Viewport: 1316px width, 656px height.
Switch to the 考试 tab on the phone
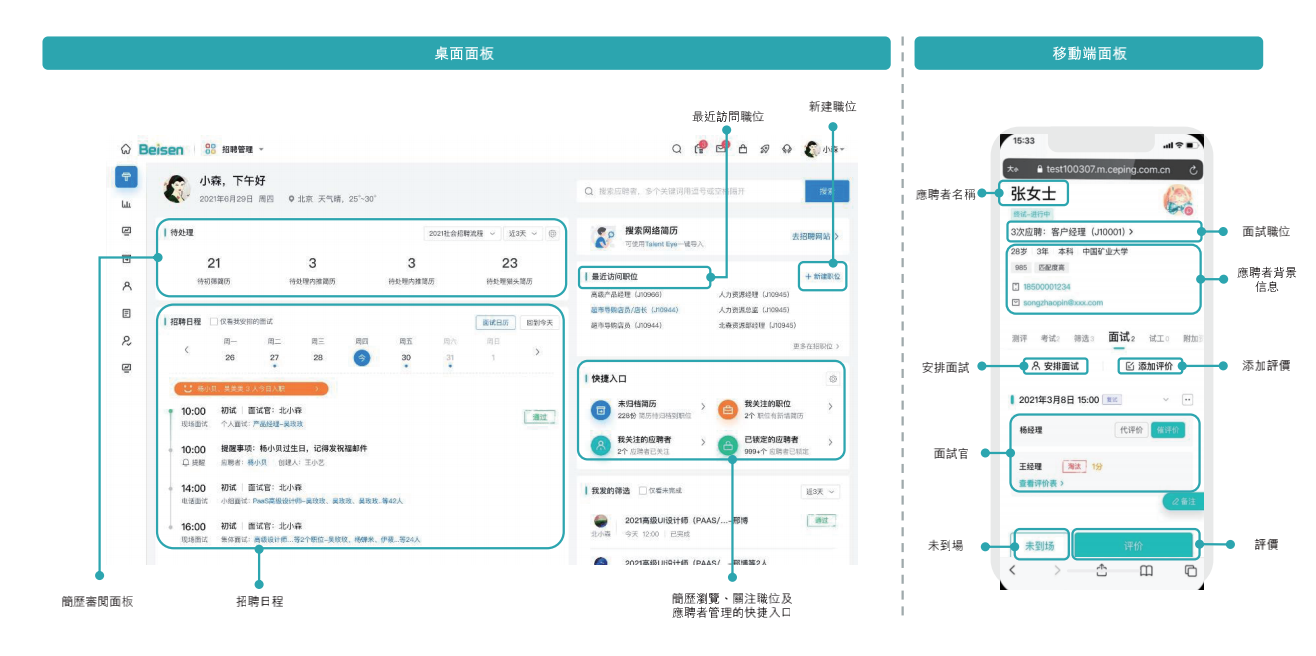coord(1050,338)
